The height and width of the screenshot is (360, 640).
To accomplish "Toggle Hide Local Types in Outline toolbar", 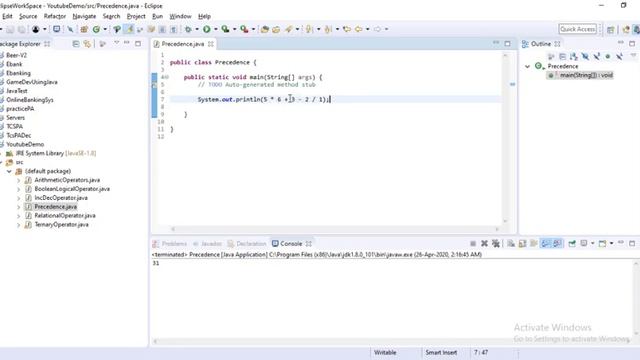I will tap(619, 57).
